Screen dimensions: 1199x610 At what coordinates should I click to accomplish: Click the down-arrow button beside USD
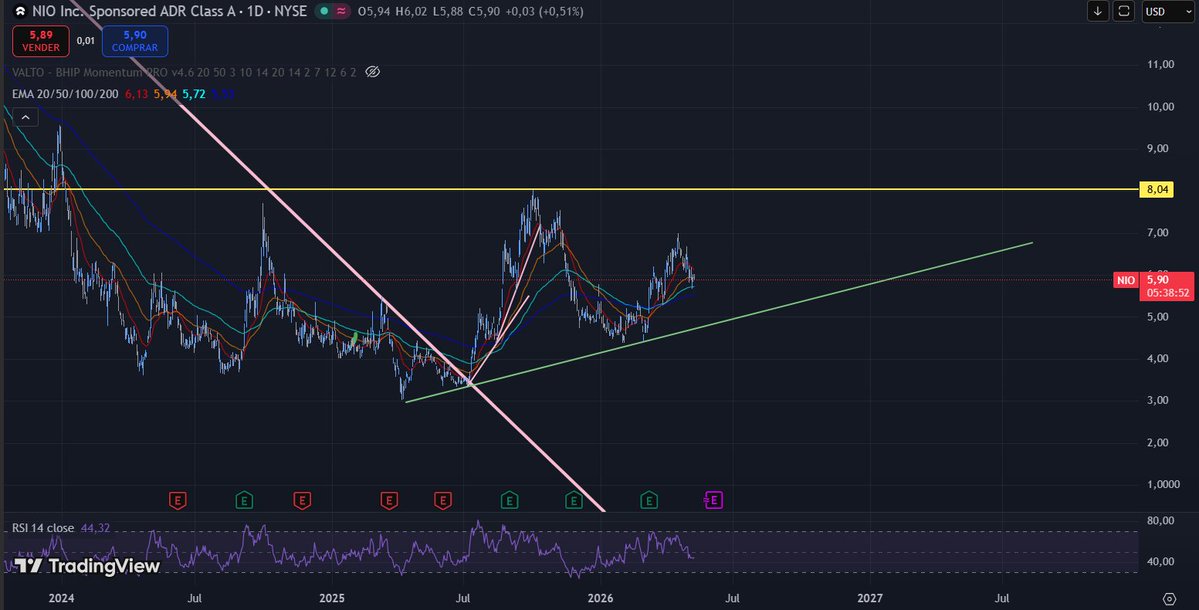pyautogui.click(x=1098, y=11)
